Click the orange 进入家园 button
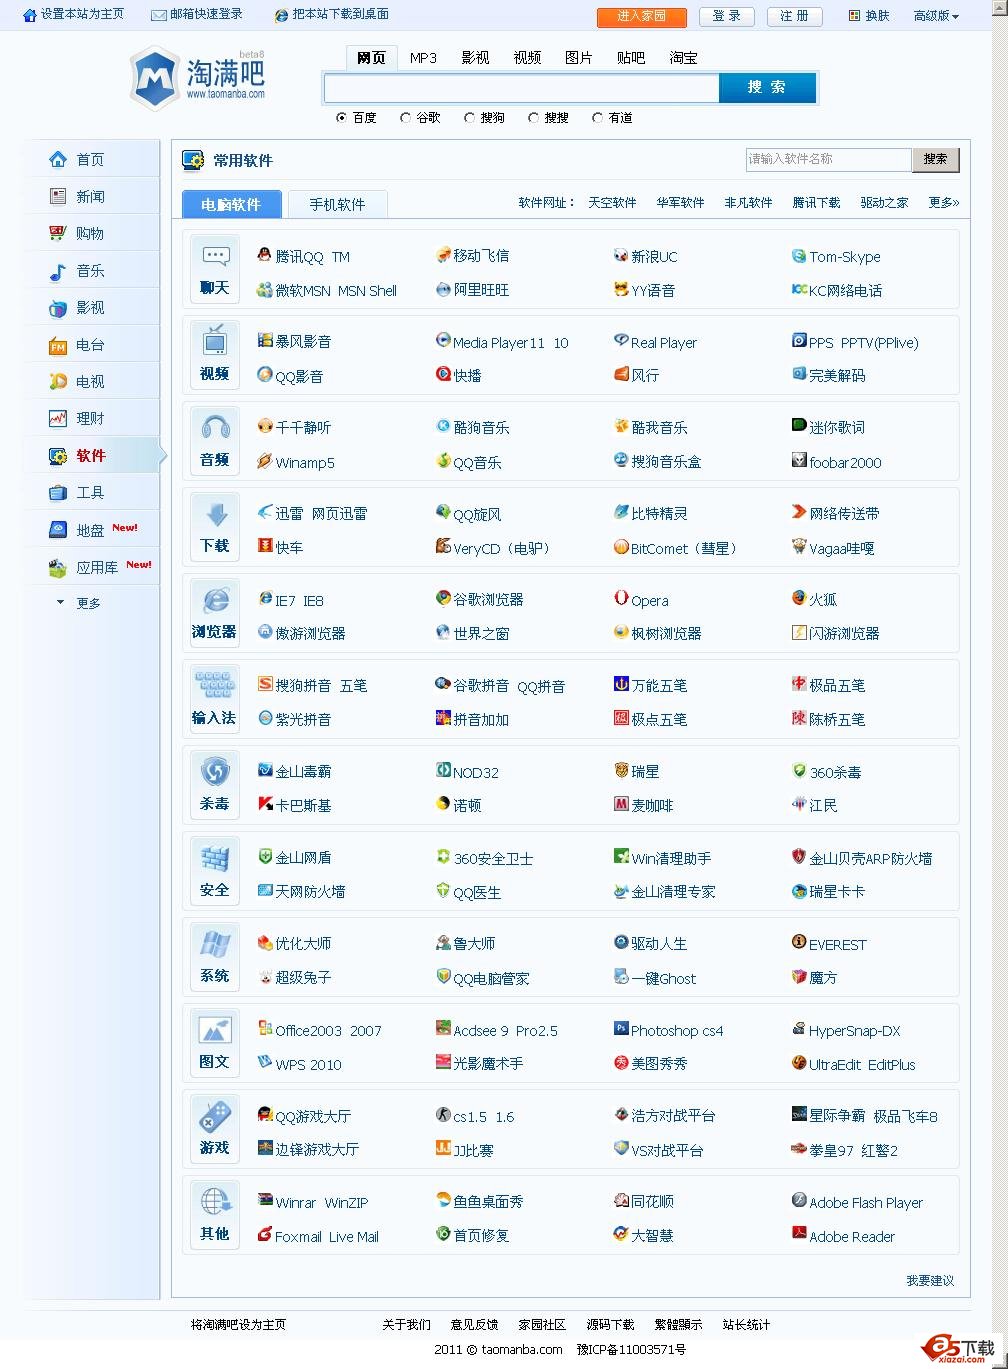1008x1369 pixels. coord(642,17)
